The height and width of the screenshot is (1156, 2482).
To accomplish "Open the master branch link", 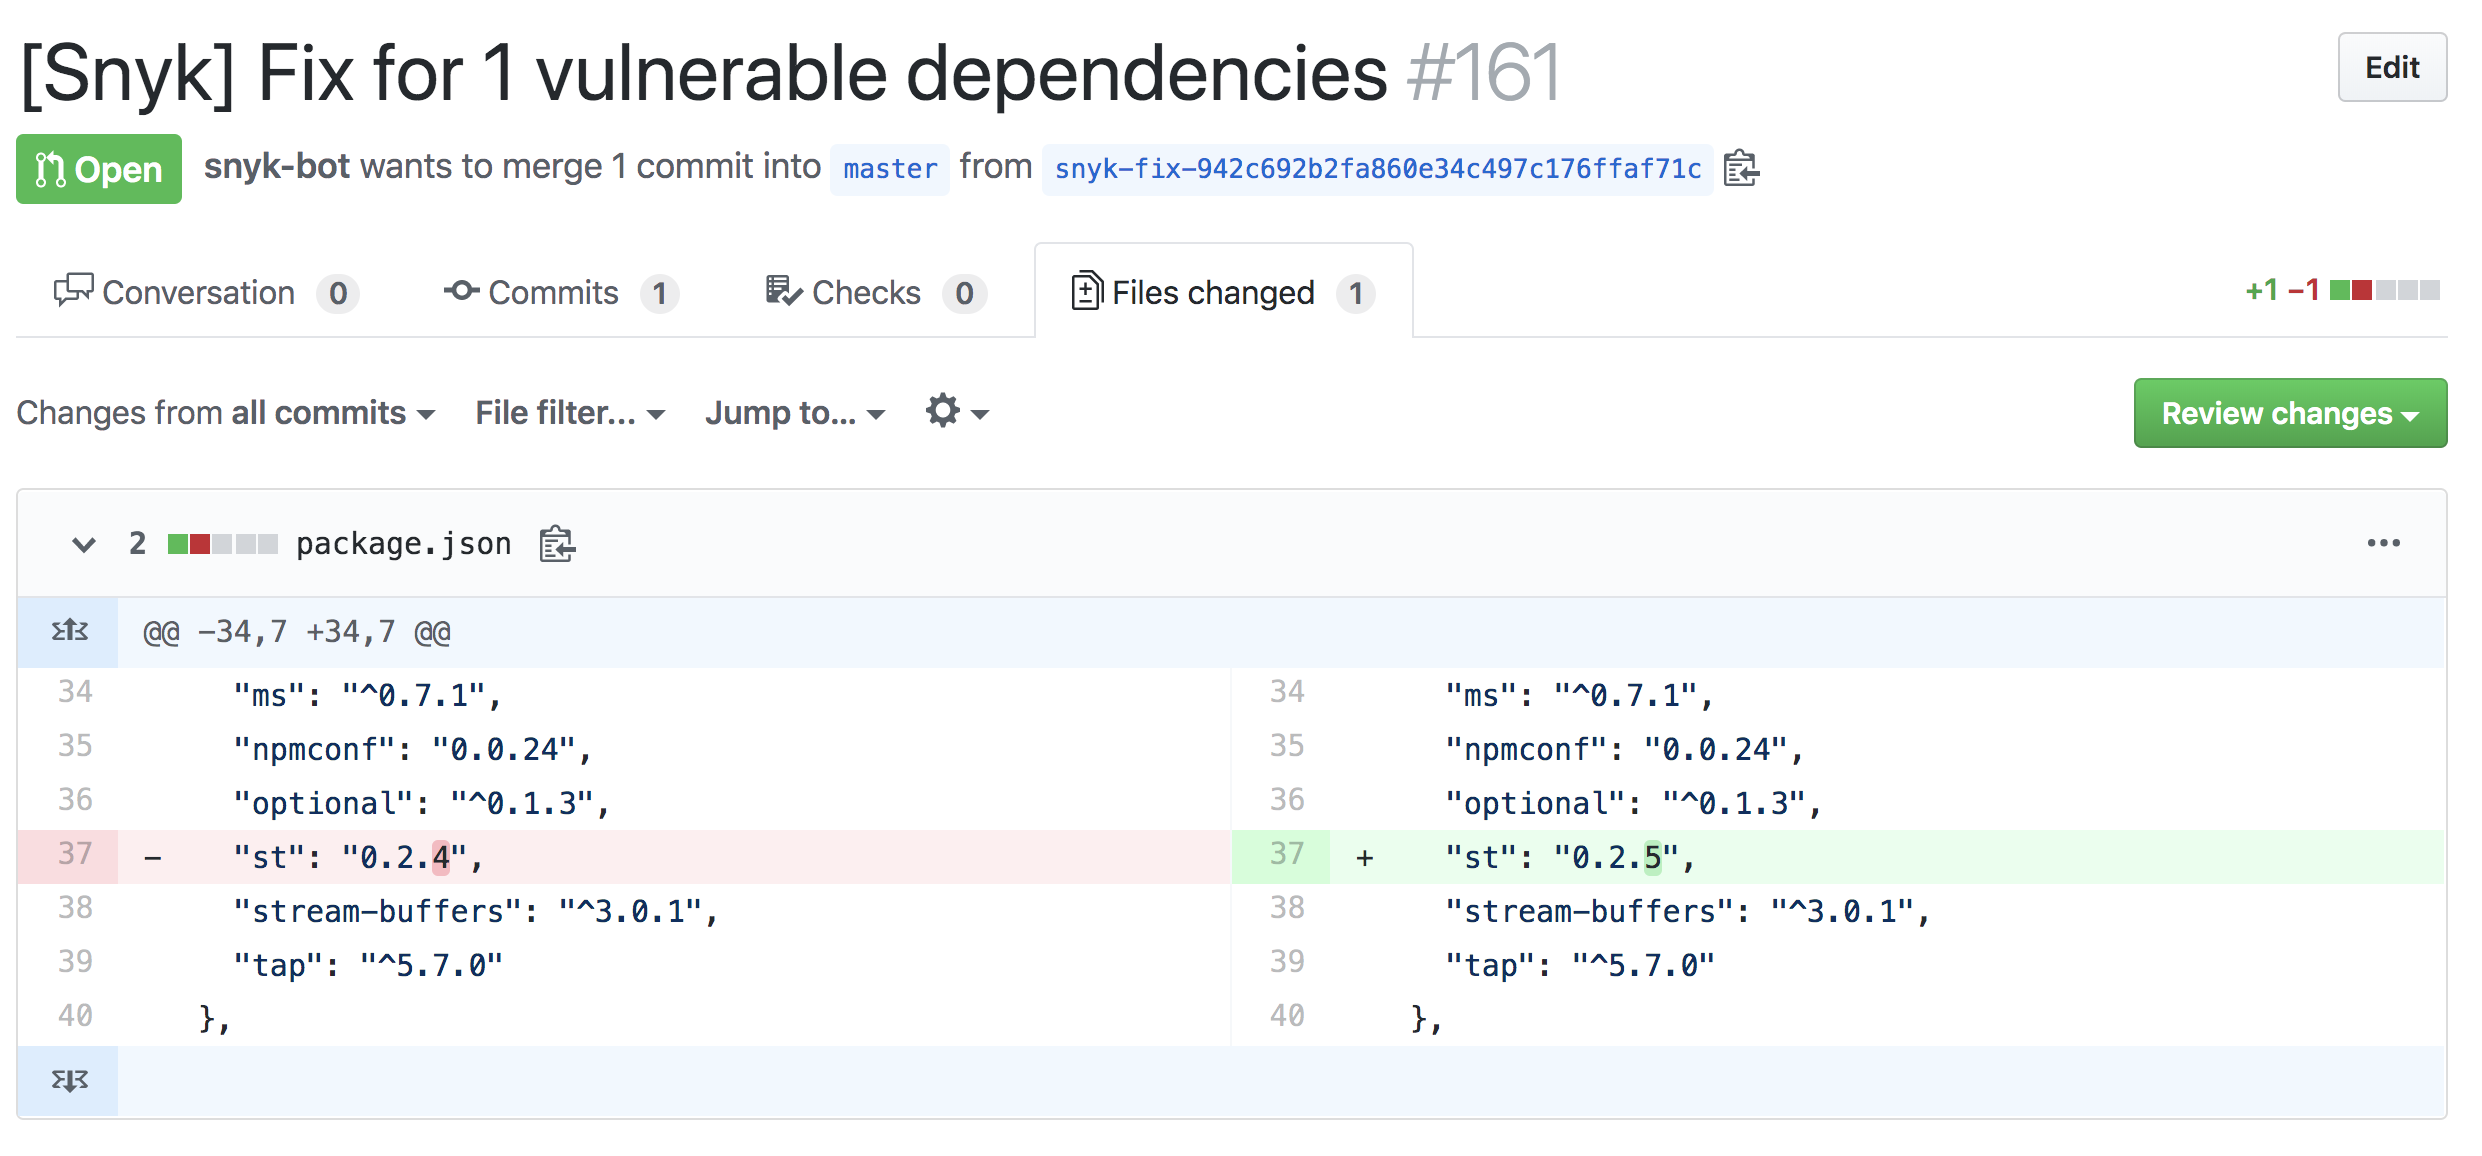I will pos(889,169).
